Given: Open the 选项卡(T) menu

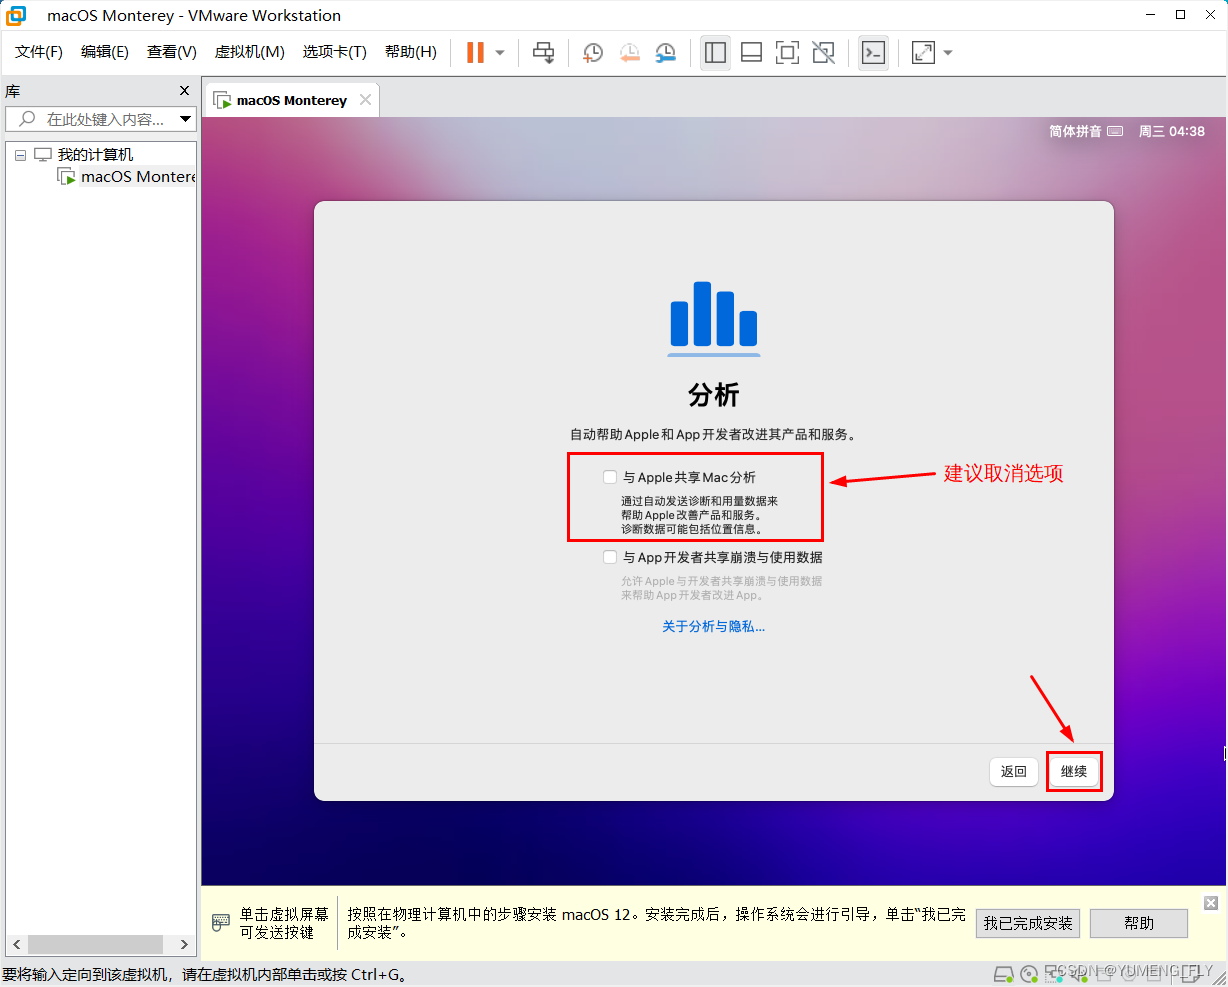Looking at the screenshot, I should point(335,52).
